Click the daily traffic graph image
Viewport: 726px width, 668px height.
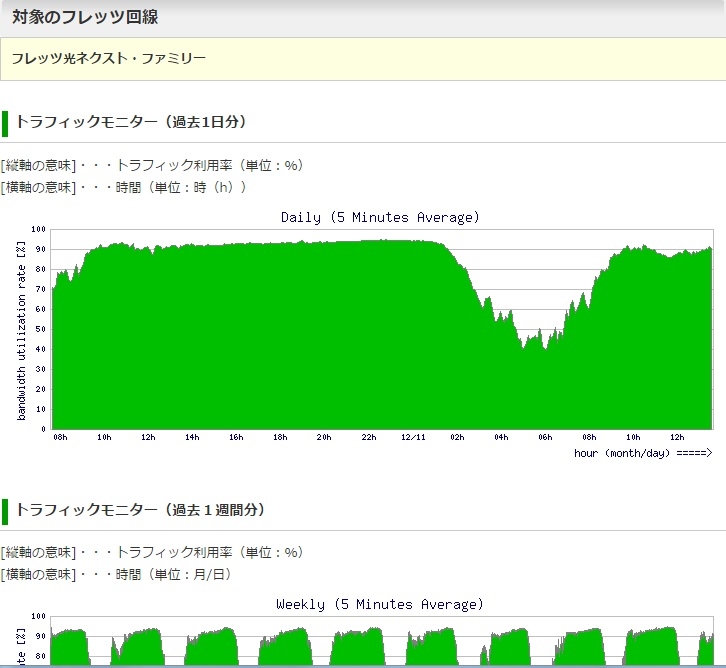[x=364, y=334]
